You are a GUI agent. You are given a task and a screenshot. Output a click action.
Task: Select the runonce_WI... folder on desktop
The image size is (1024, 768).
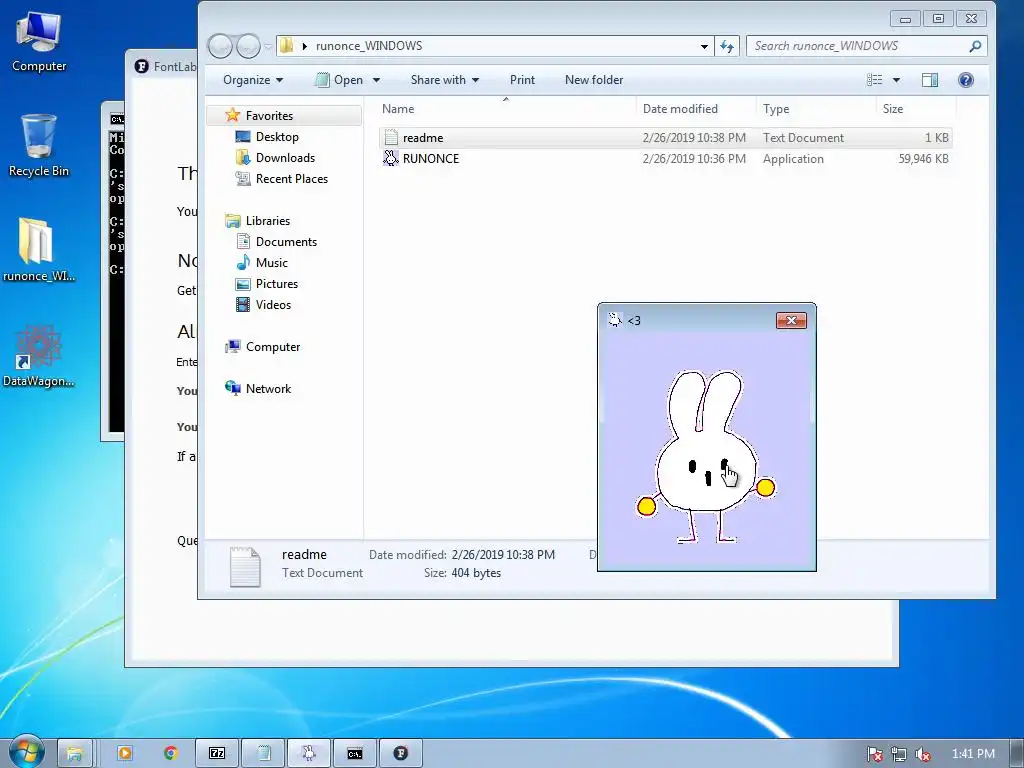(x=39, y=249)
